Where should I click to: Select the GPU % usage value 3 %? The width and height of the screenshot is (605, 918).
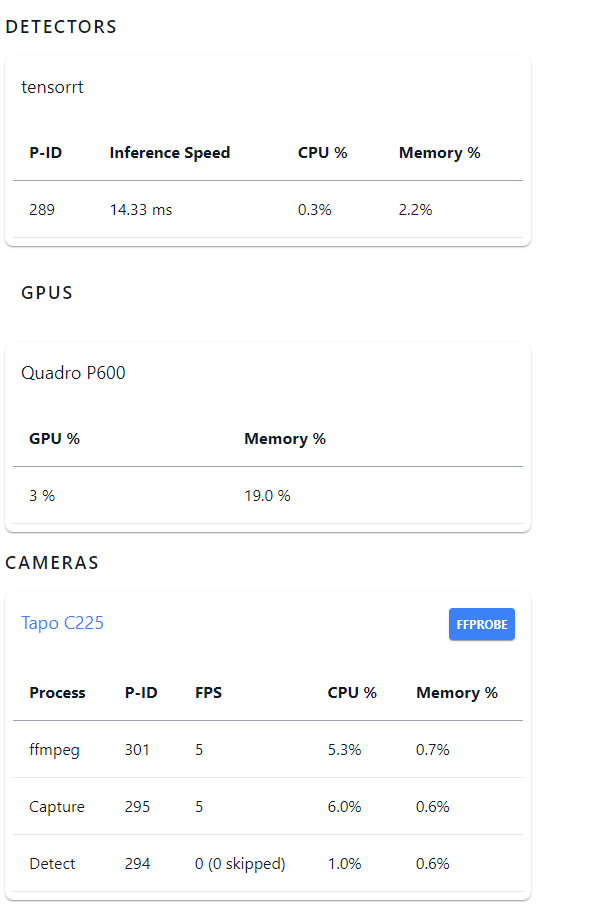coord(39,495)
